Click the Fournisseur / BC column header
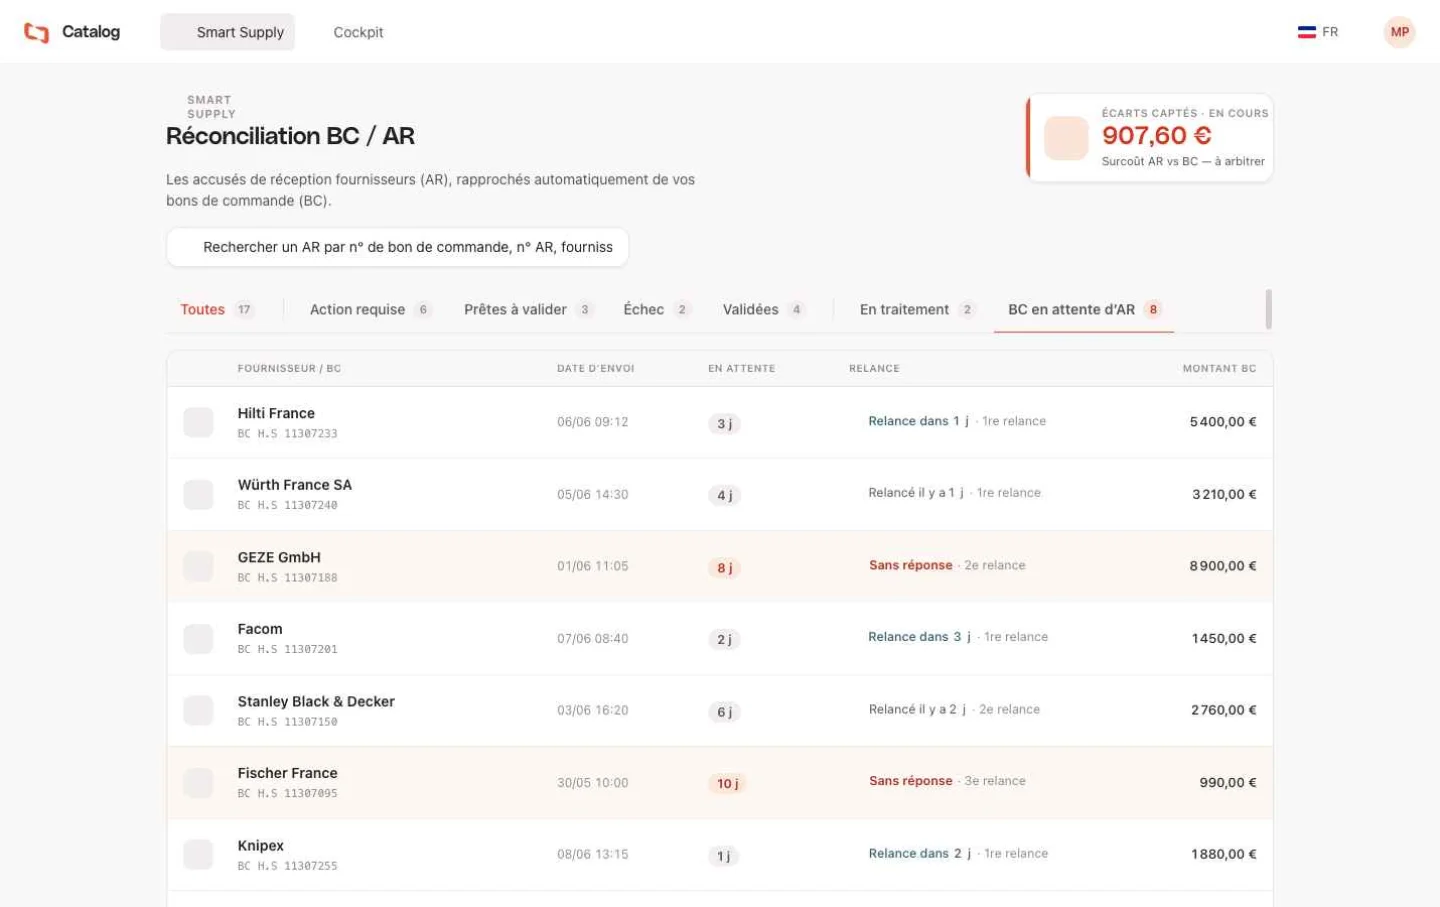 (289, 369)
